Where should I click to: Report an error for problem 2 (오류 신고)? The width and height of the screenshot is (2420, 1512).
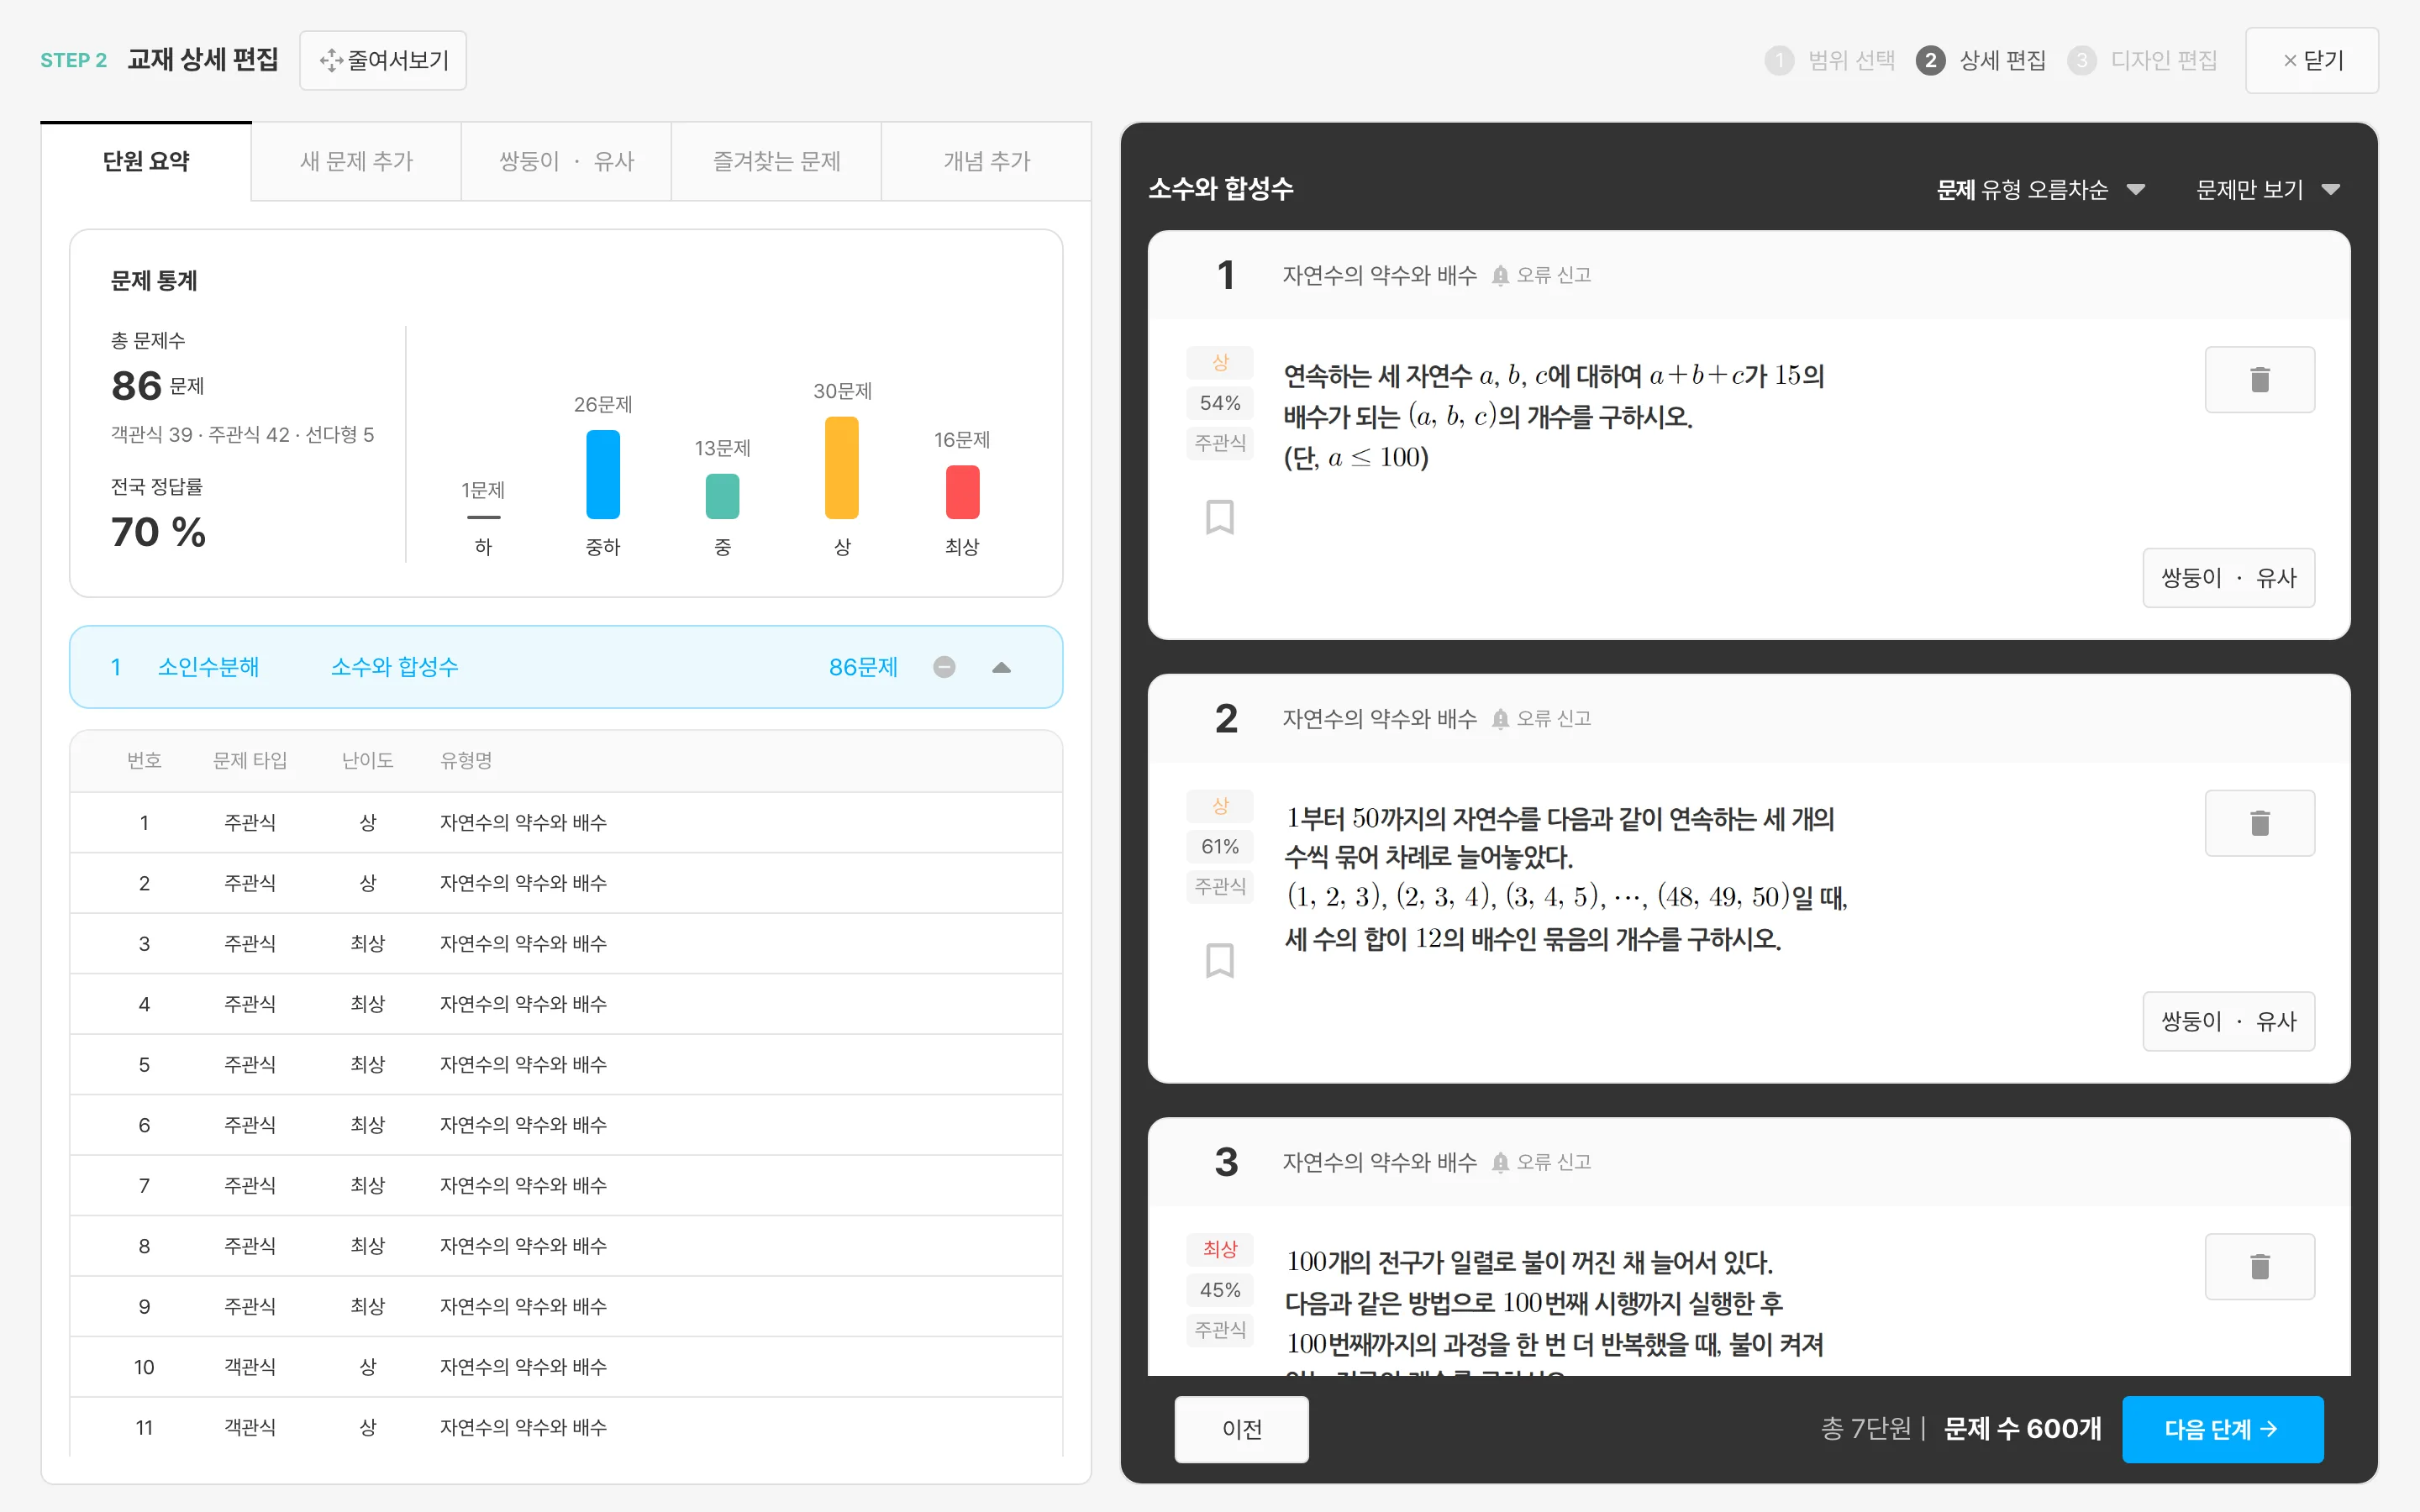(1541, 718)
